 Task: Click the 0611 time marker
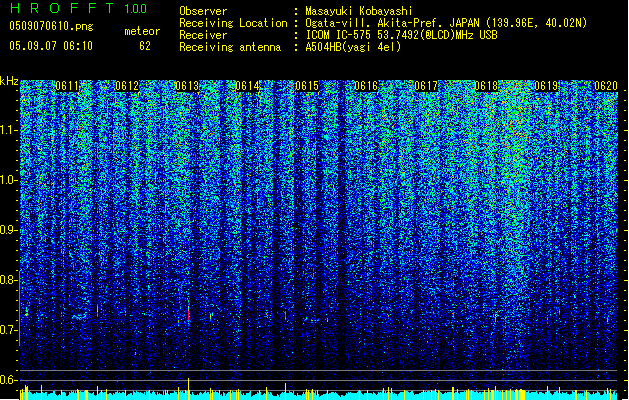(68, 86)
